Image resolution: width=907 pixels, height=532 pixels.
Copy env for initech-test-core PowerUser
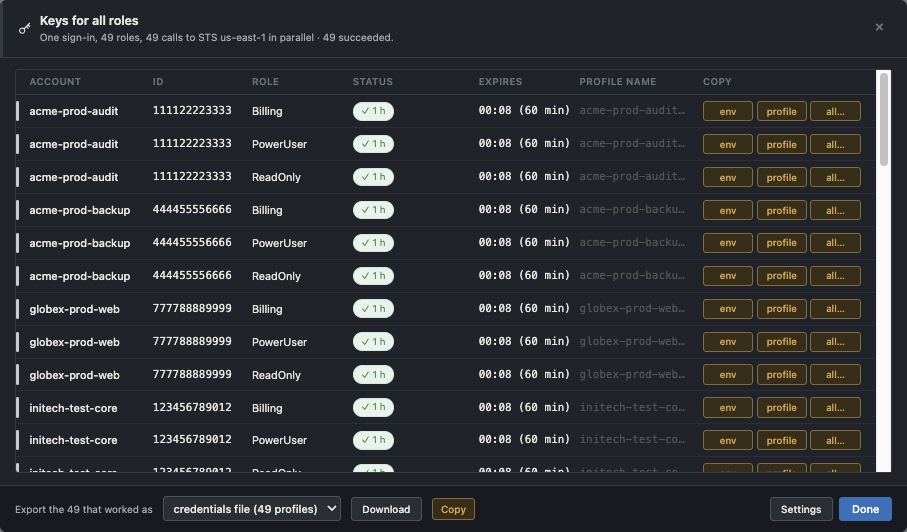[x=727, y=441]
